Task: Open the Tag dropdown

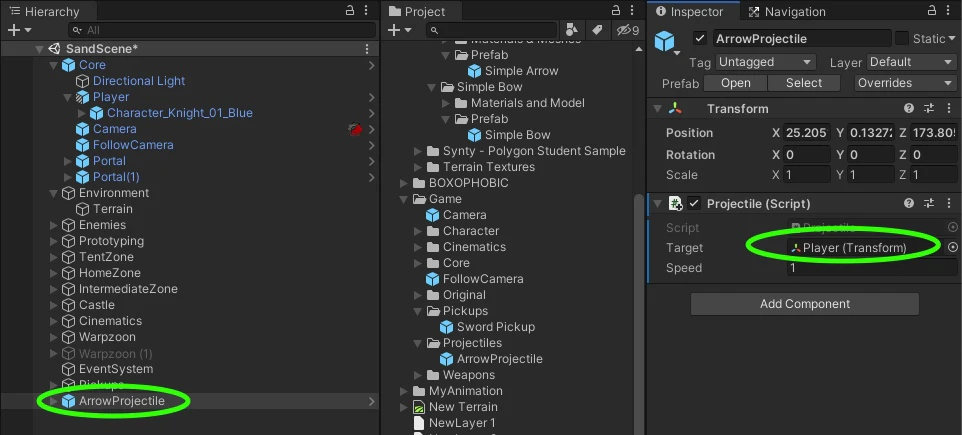Action: tap(765, 62)
